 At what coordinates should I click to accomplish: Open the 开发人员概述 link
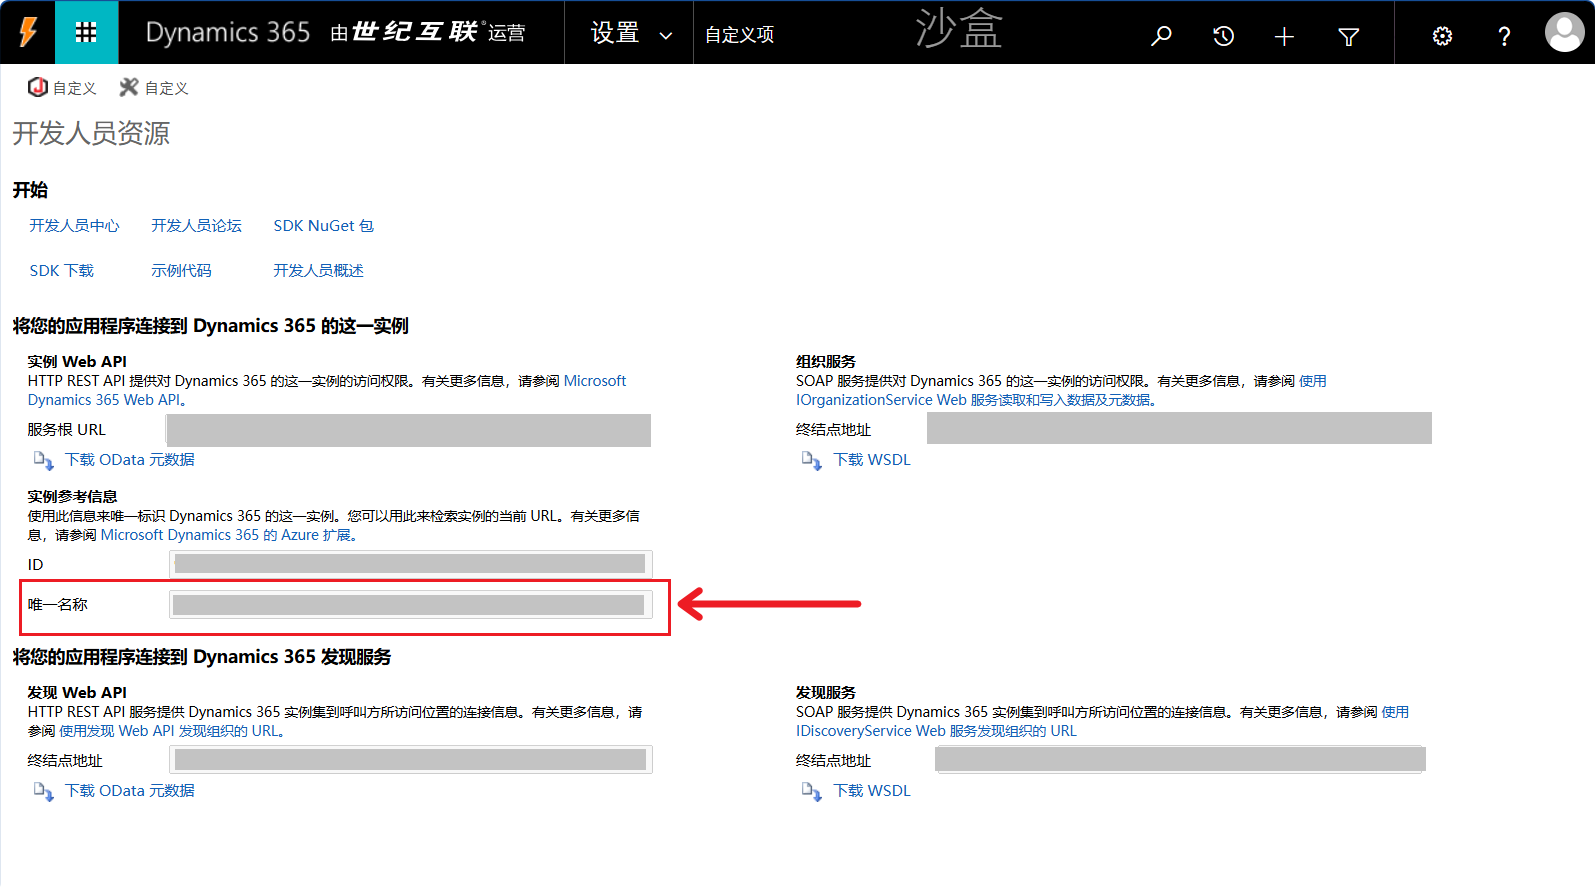318,271
